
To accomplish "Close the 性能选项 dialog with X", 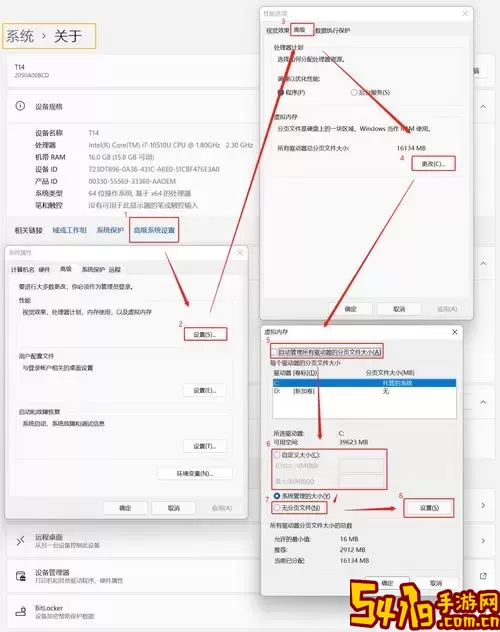I will click(x=465, y=14).
